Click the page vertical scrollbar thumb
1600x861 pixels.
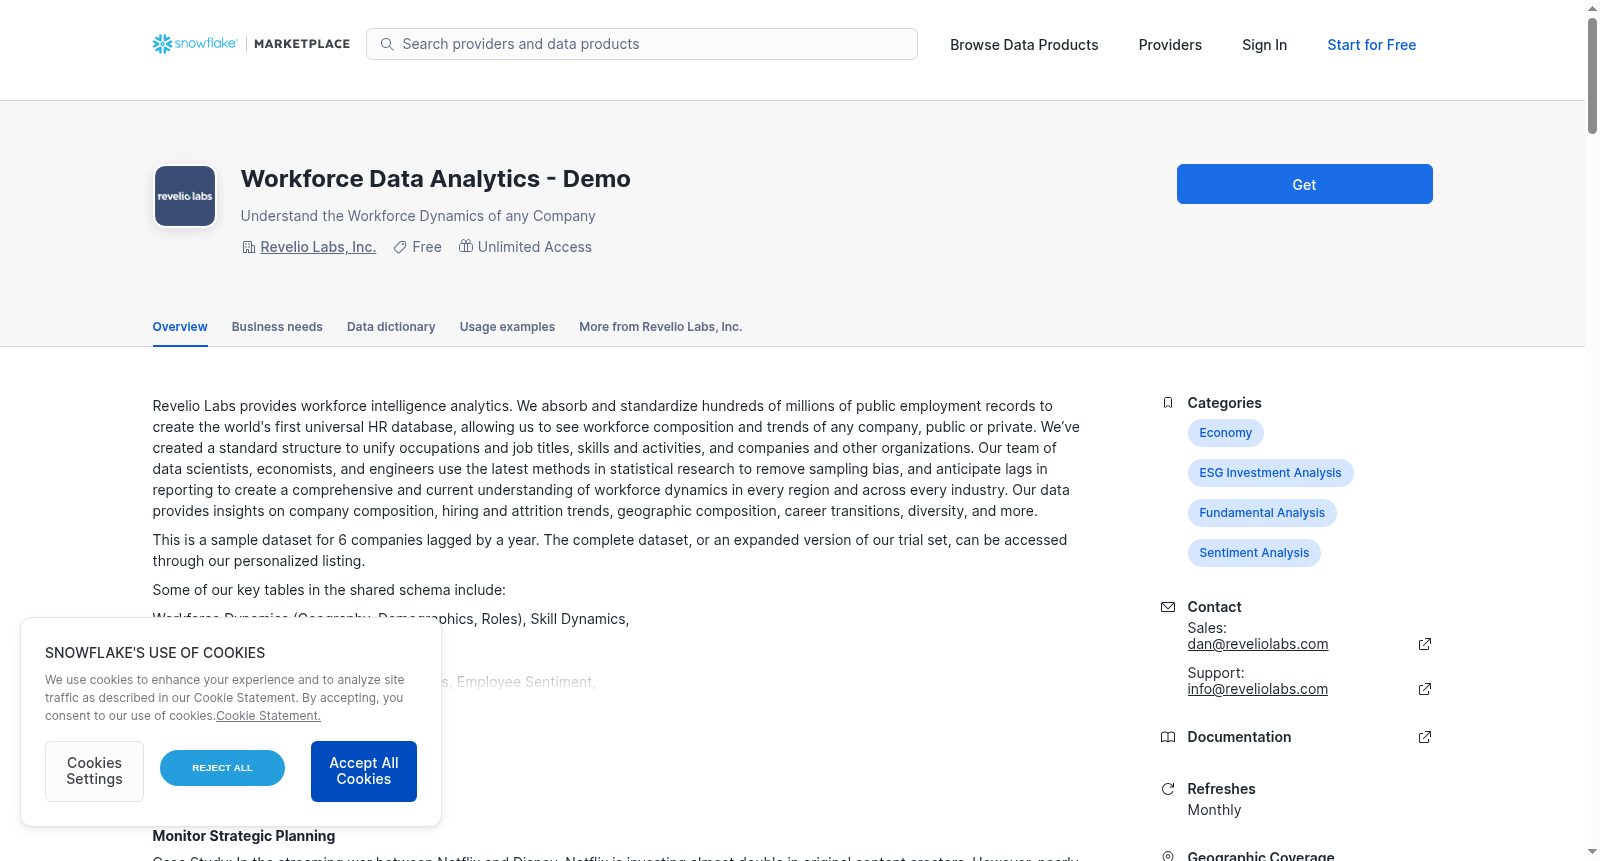(1592, 75)
